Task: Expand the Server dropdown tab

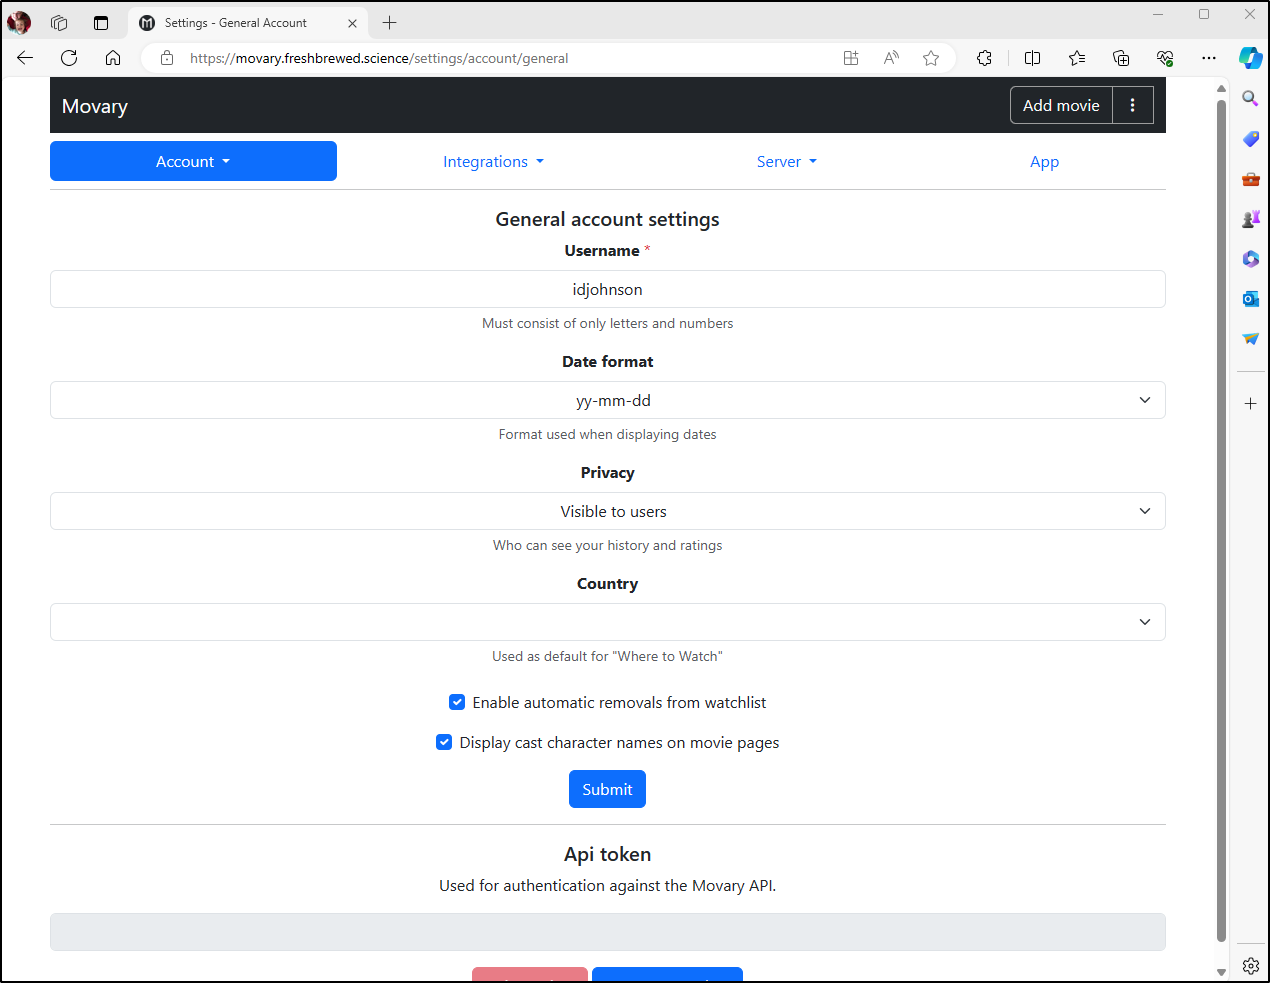Action: click(786, 161)
